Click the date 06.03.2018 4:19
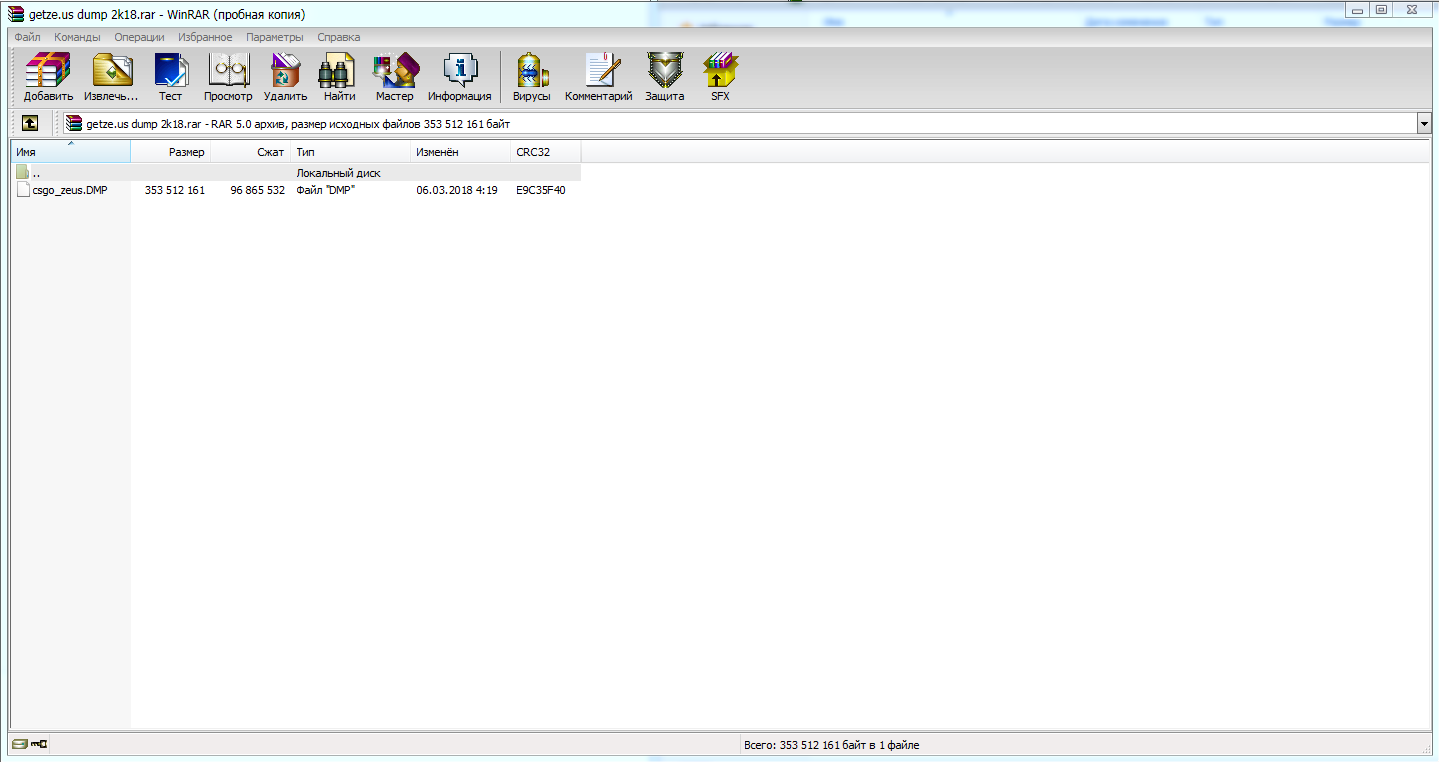Viewport: 1439px width, 762px height. 457,190
